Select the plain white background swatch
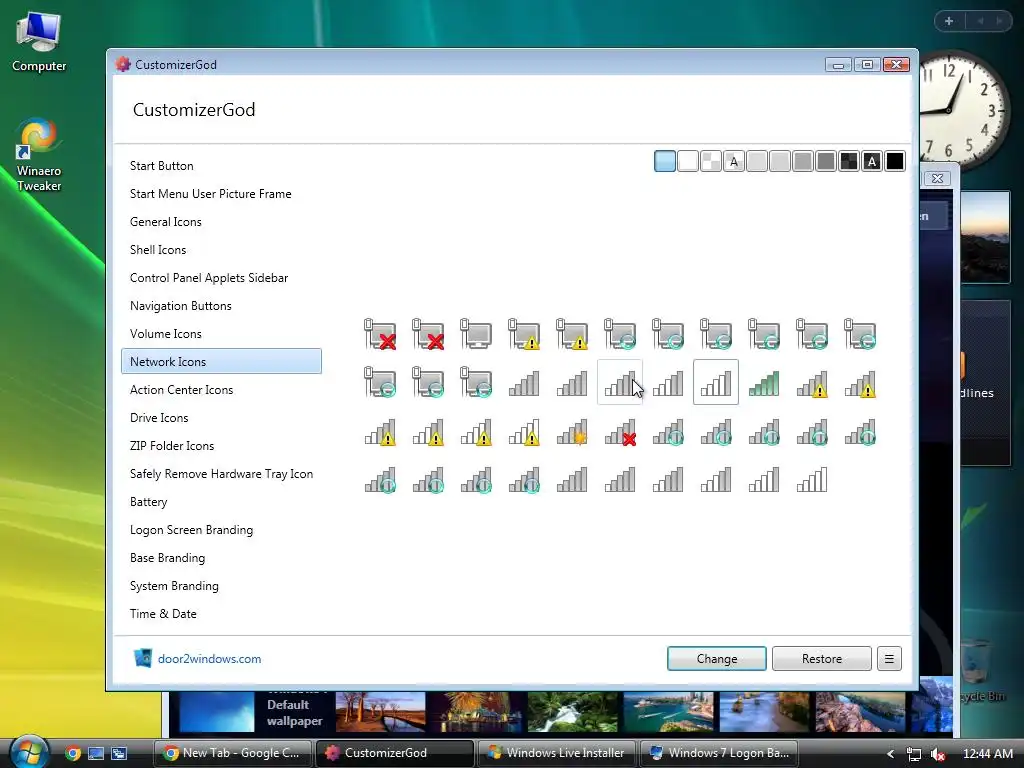Image resolution: width=1024 pixels, height=768 pixels. (688, 161)
